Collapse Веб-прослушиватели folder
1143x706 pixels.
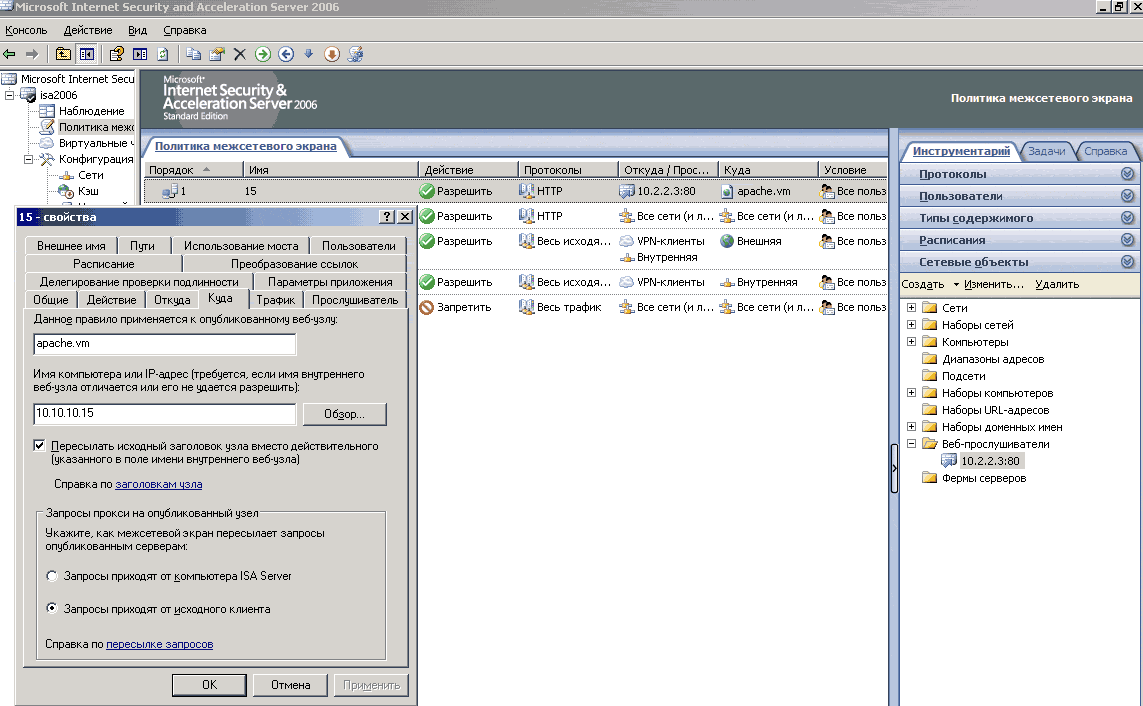(x=911, y=443)
